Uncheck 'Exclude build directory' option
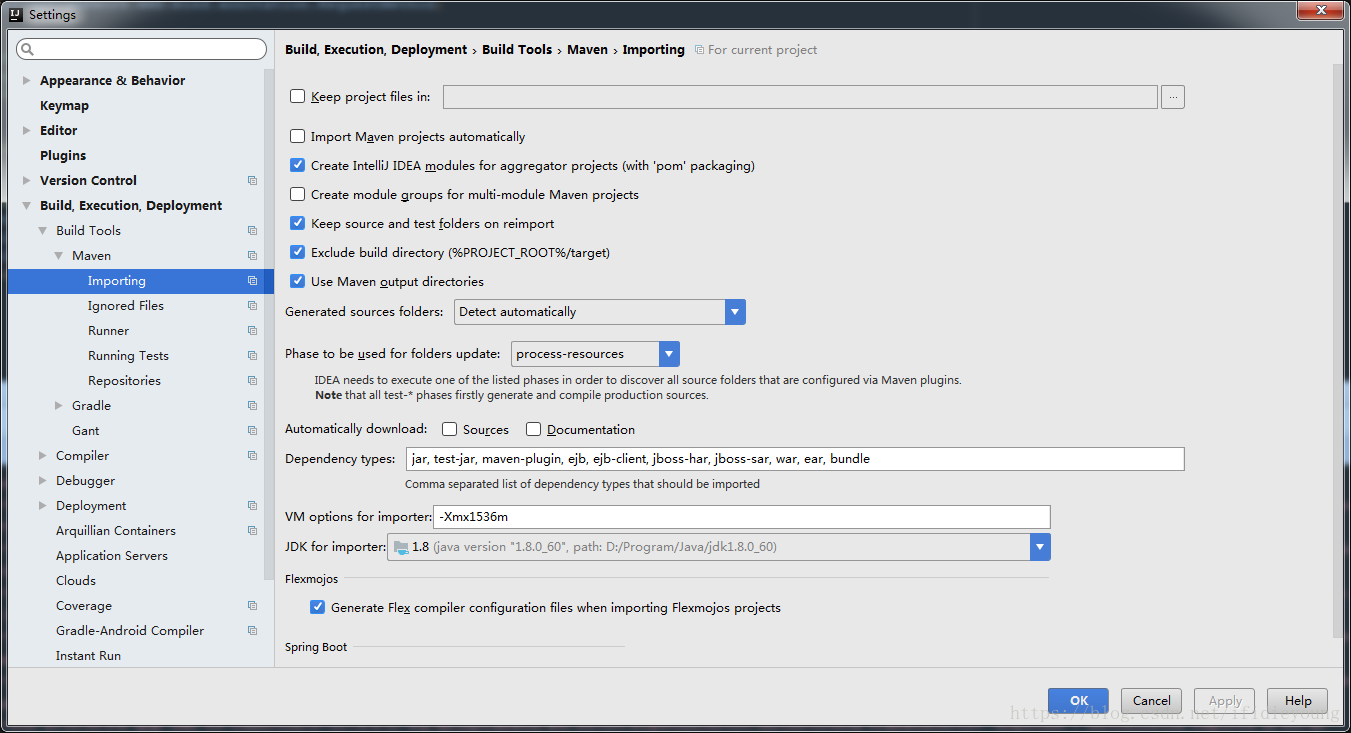The image size is (1351, 733). click(297, 252)
